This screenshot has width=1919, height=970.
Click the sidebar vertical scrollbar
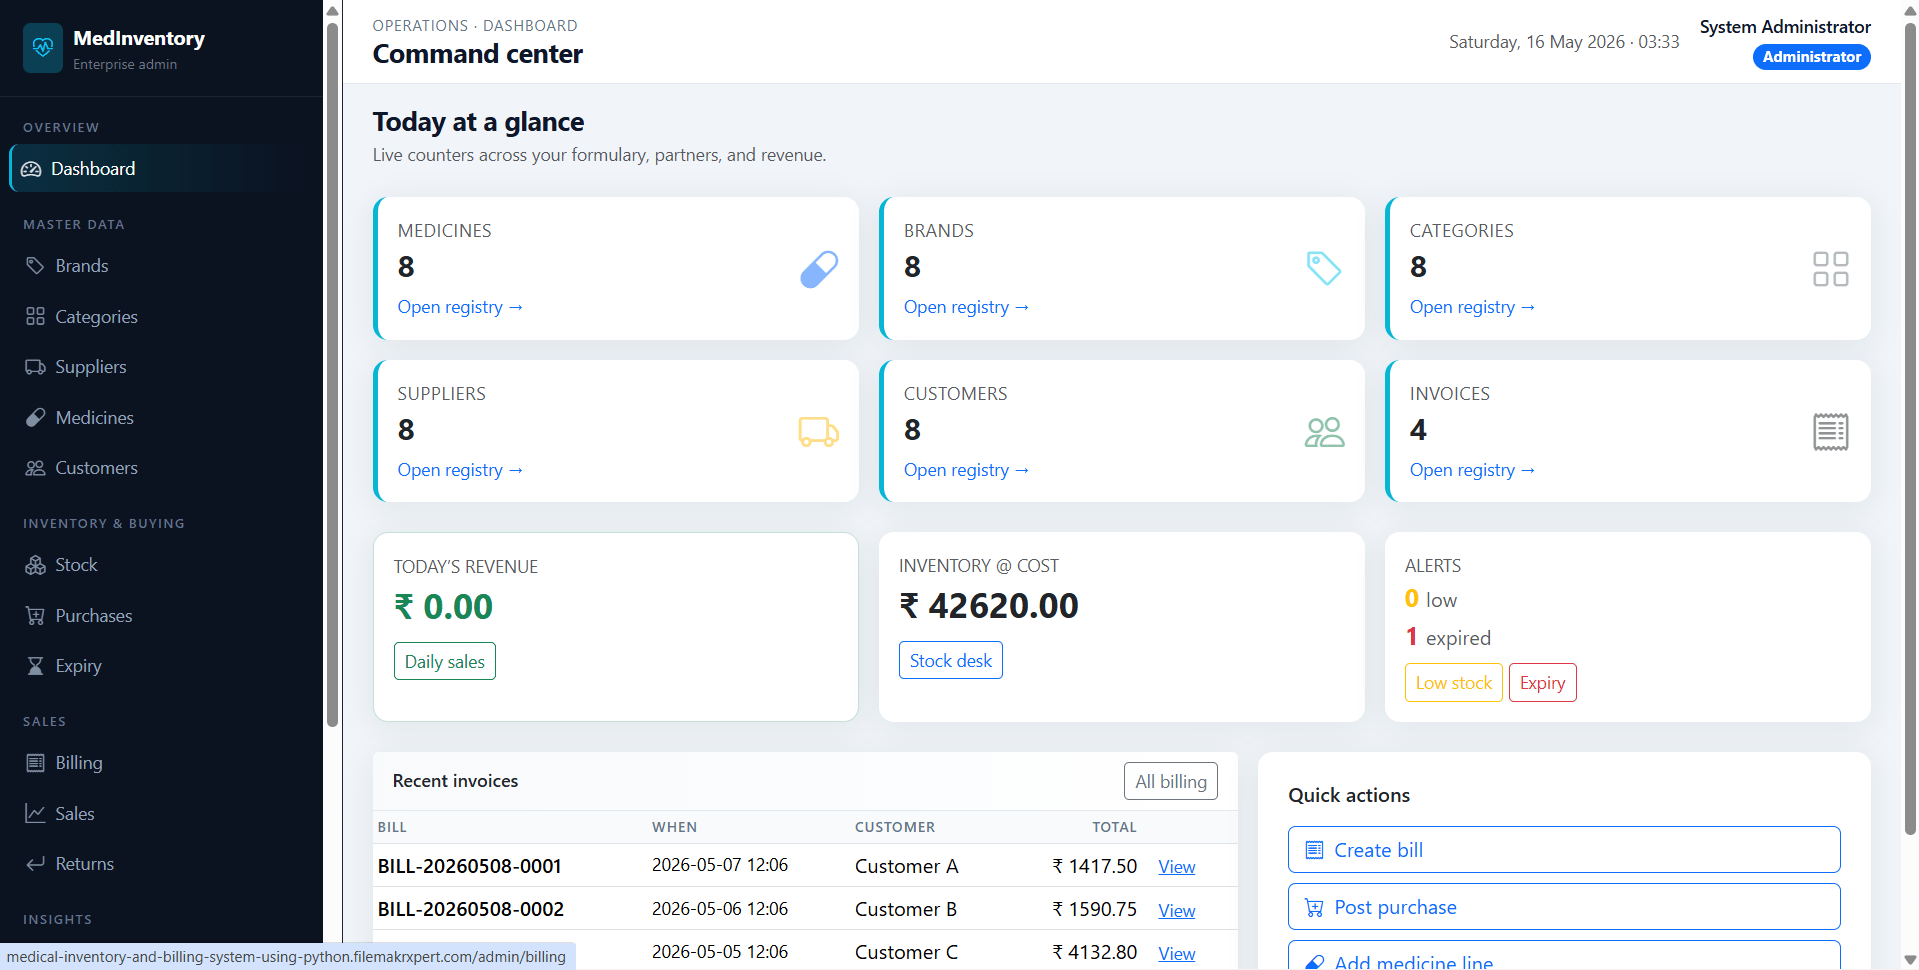tap(333, 375)
